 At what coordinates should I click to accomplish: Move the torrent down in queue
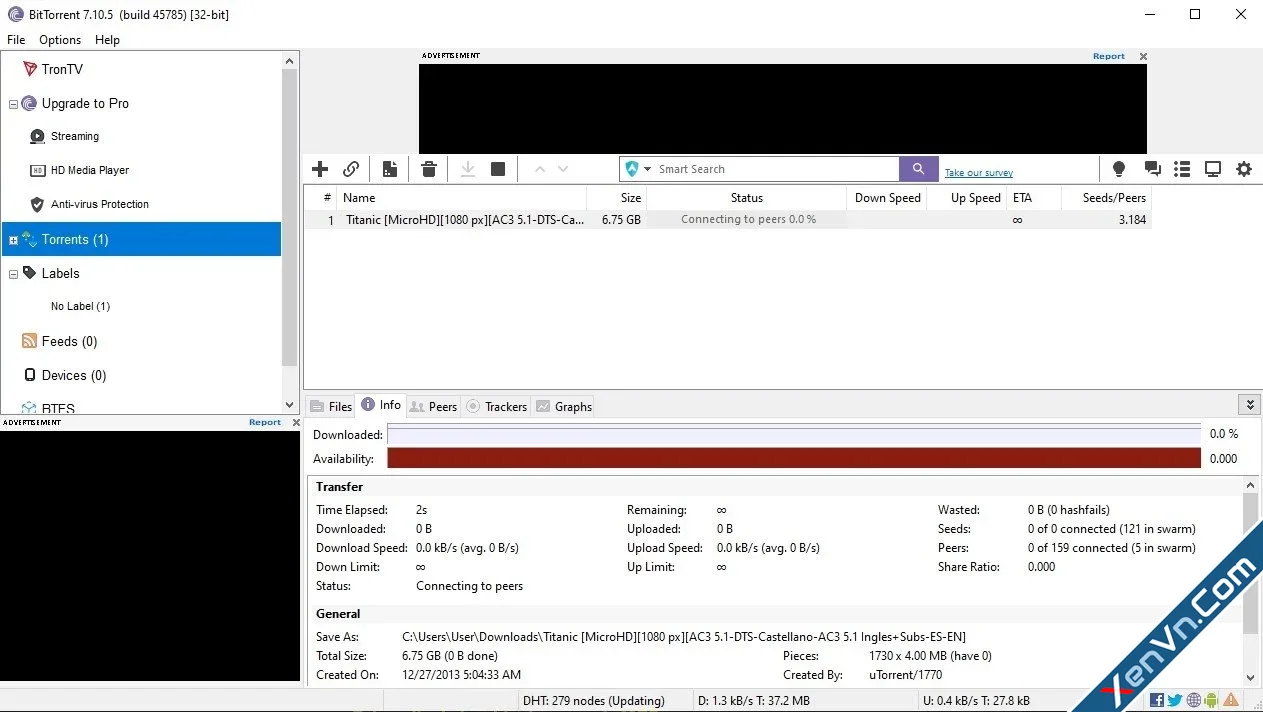[x=563, y=169]
